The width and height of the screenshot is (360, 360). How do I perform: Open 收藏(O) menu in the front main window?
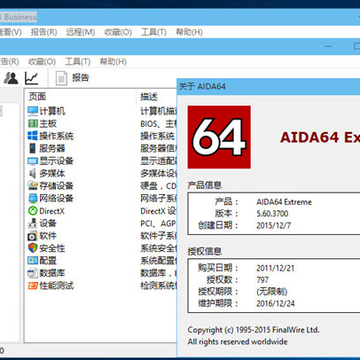click(x=42, y=62)
